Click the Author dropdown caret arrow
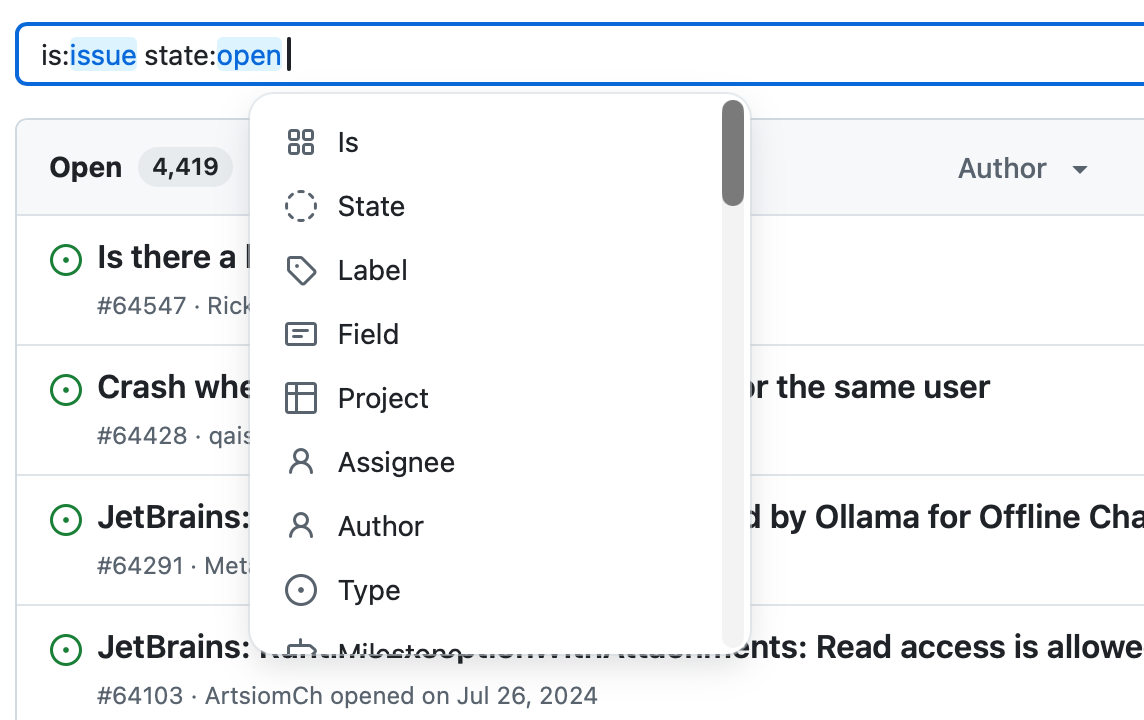The image size is (1144, 720). (1080, 170)
